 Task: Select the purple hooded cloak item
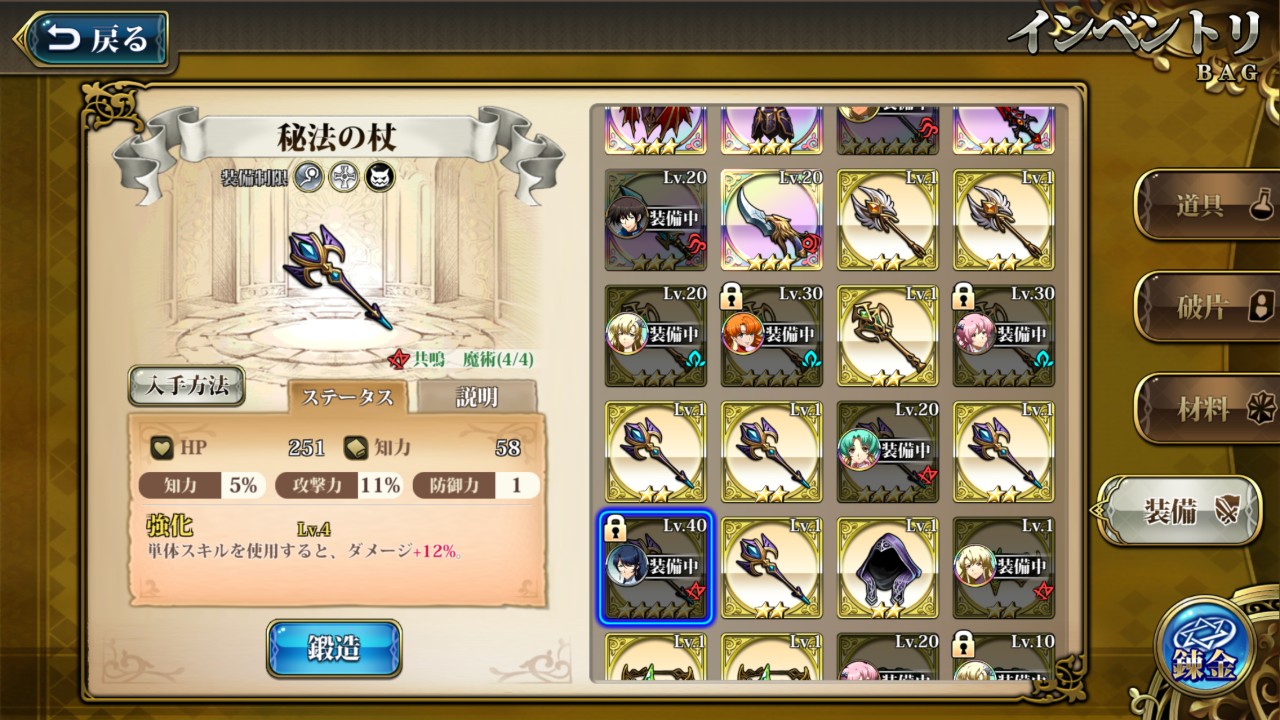888,568
